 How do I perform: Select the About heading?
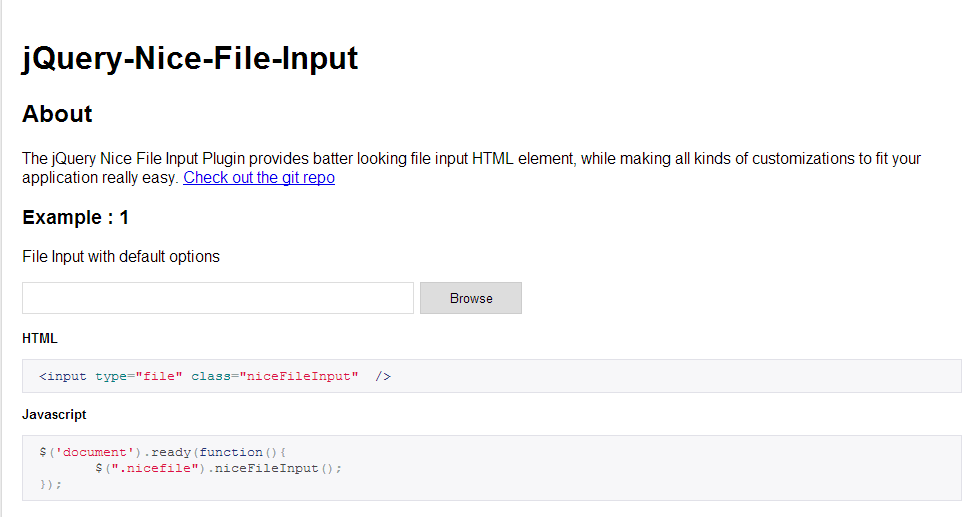(x=57, y=114)
